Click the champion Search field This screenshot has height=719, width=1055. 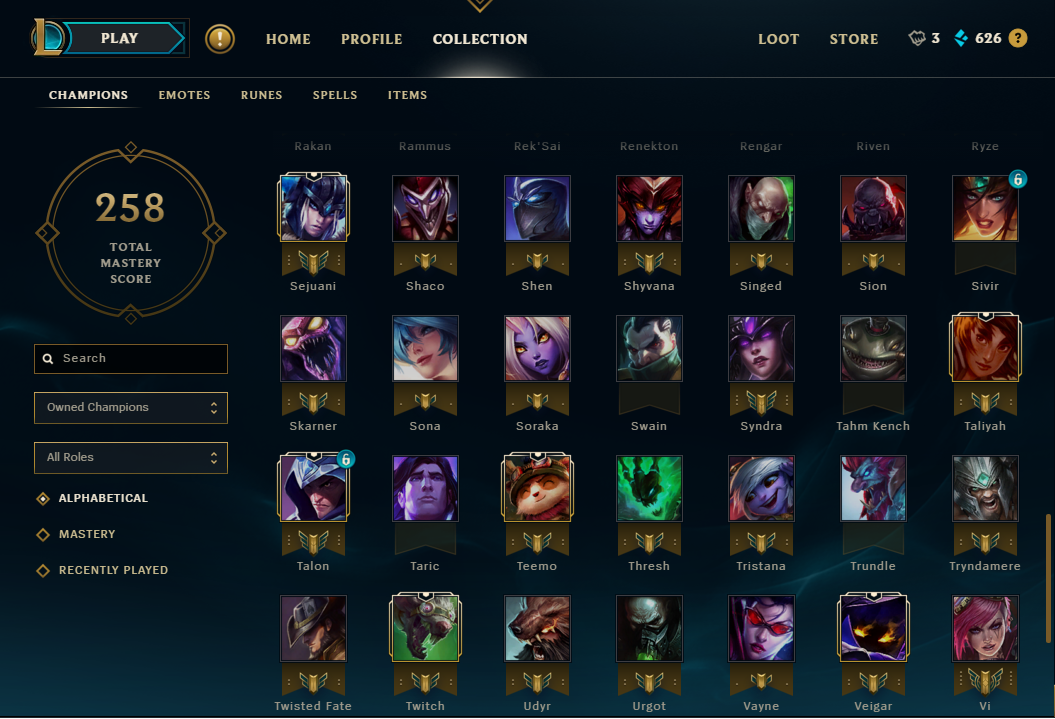pyautogui.click(x=131, y=358)
